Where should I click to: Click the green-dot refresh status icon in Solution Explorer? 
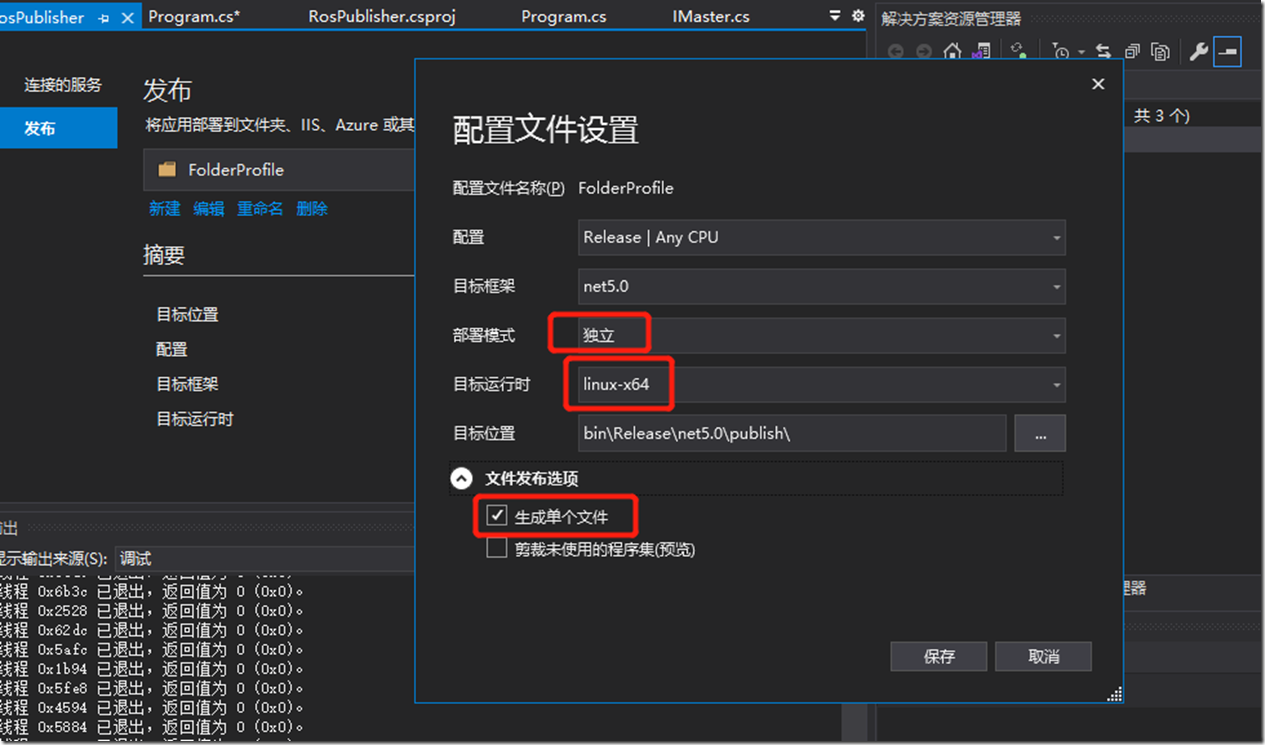[x=1018, y=52]
